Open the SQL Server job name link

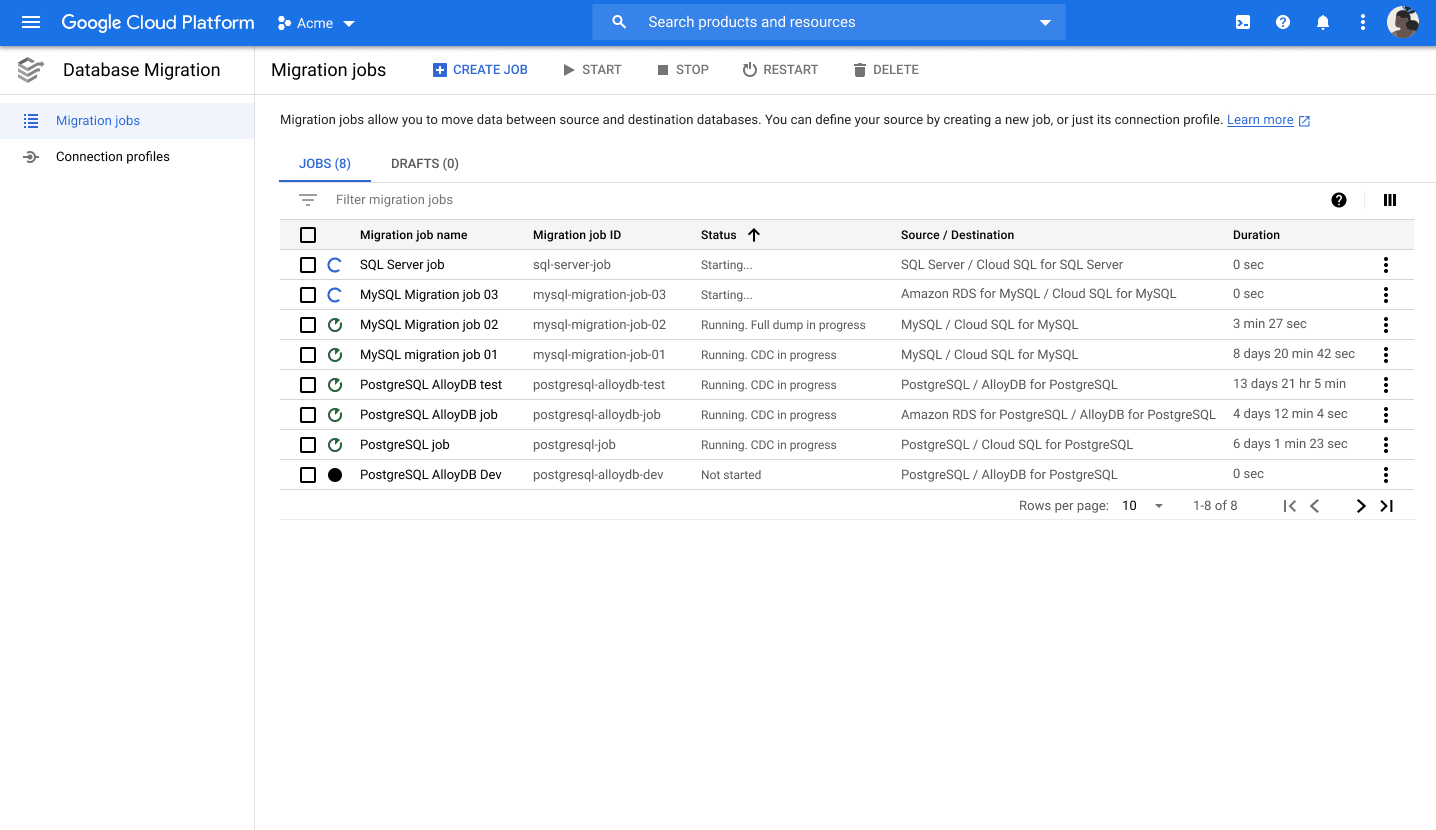pos(402,265)
